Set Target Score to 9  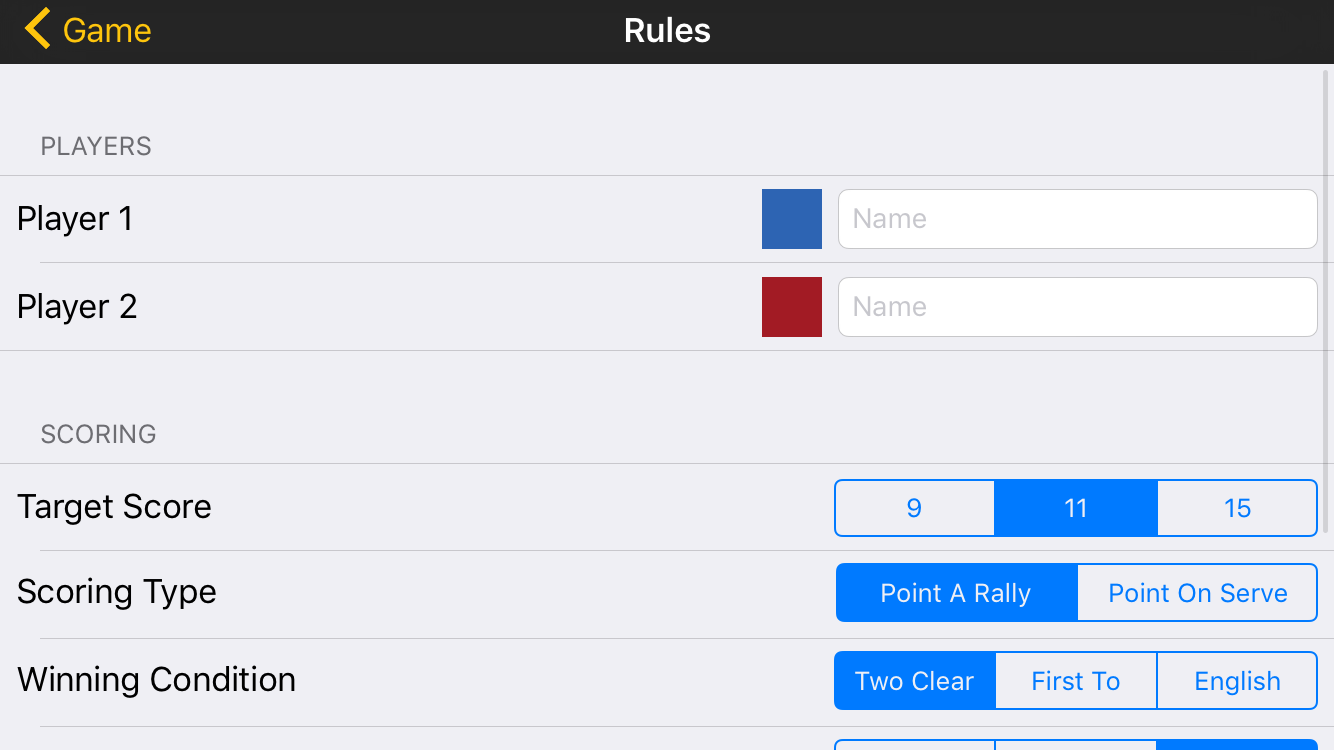click(x=914, y=508)
